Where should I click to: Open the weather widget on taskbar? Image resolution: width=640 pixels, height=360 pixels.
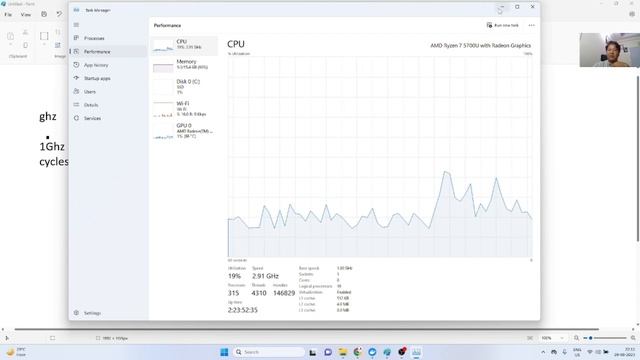[x=16, y=352]
